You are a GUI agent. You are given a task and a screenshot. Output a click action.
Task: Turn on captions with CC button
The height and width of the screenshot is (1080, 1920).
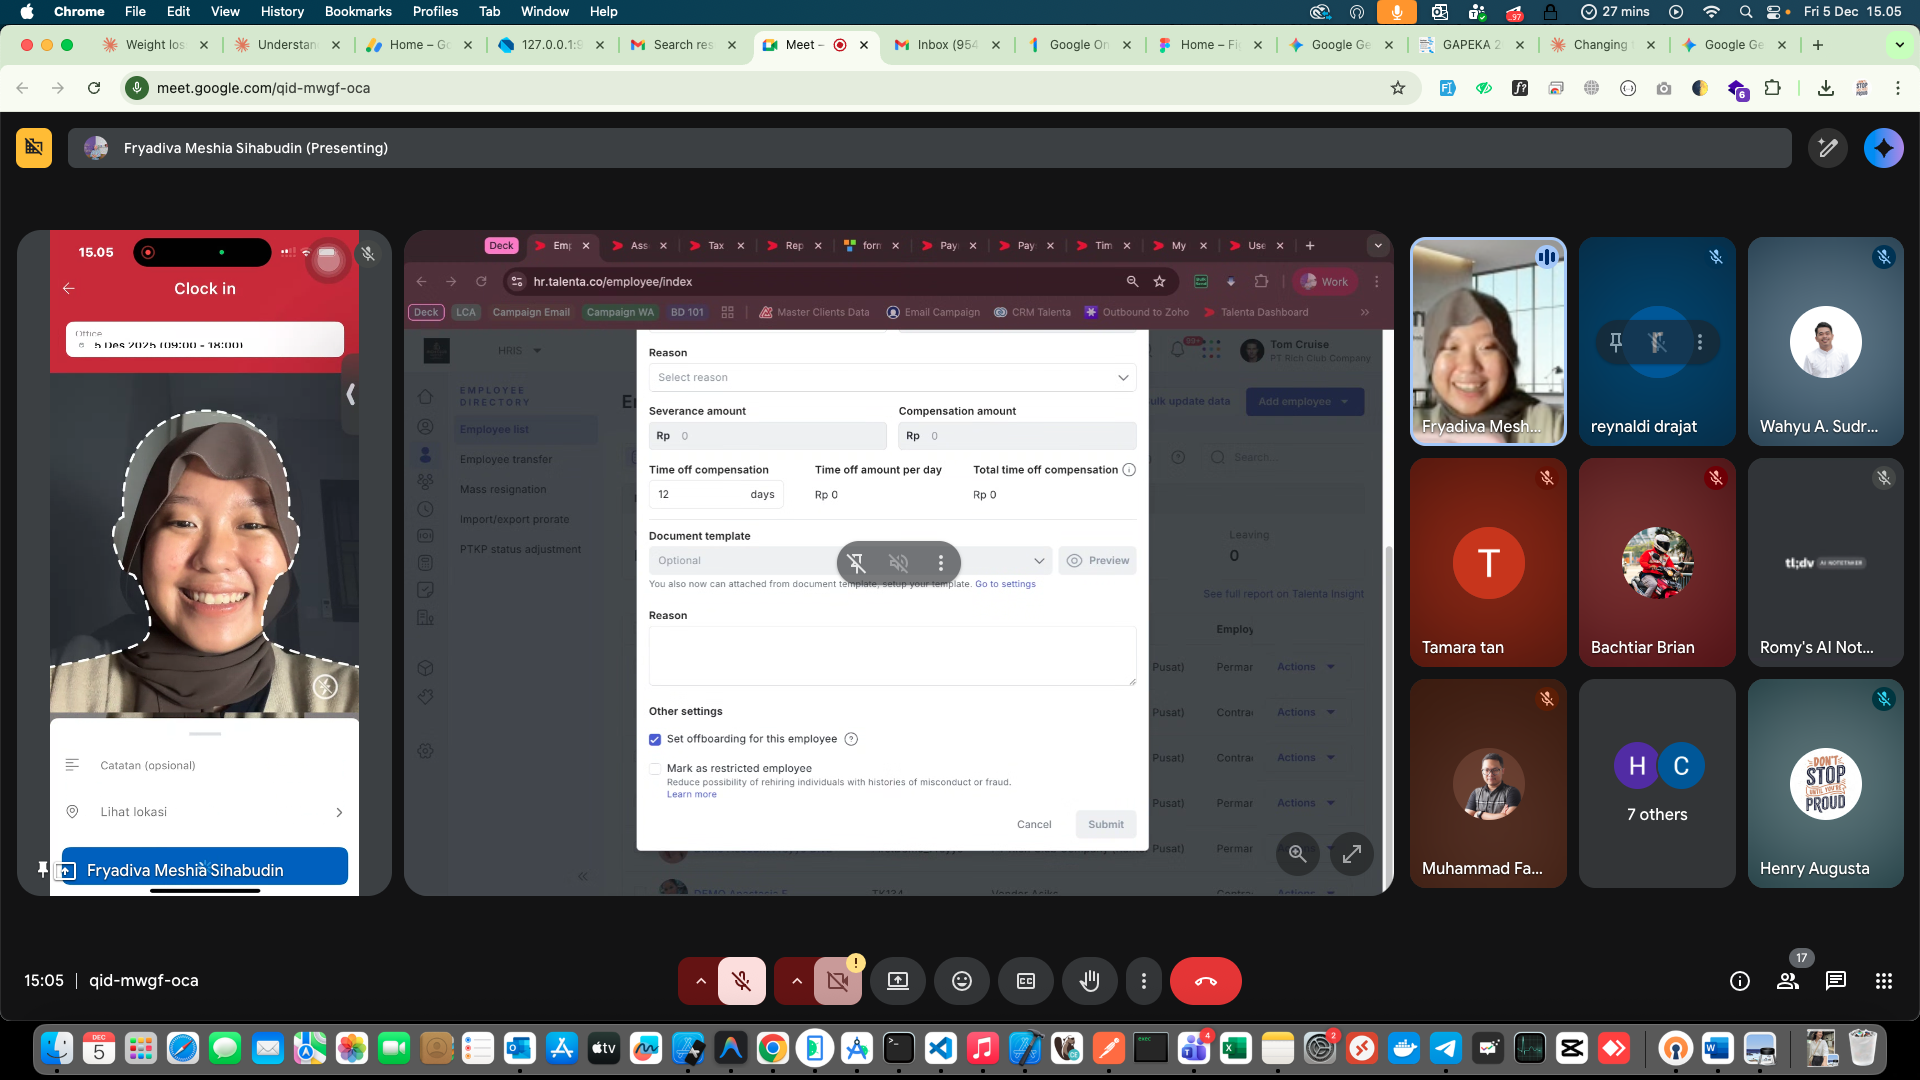pyautogui.click(x=1025, y=981)
